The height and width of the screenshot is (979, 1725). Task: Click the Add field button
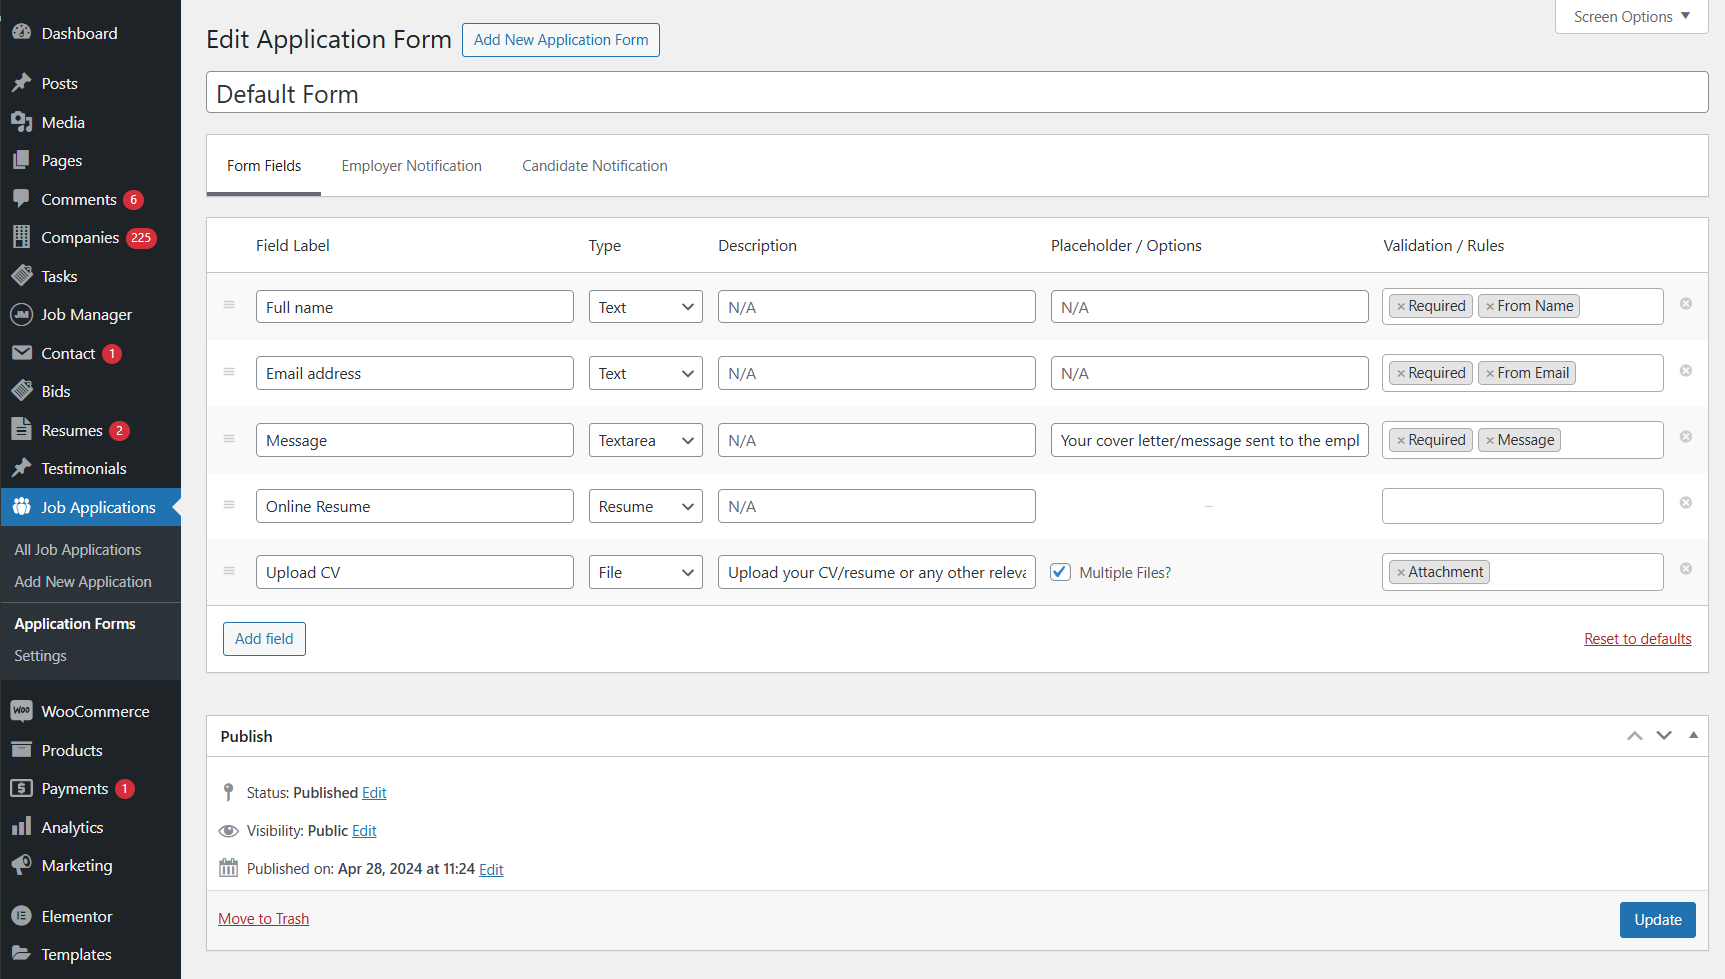(x=264, y=639)
